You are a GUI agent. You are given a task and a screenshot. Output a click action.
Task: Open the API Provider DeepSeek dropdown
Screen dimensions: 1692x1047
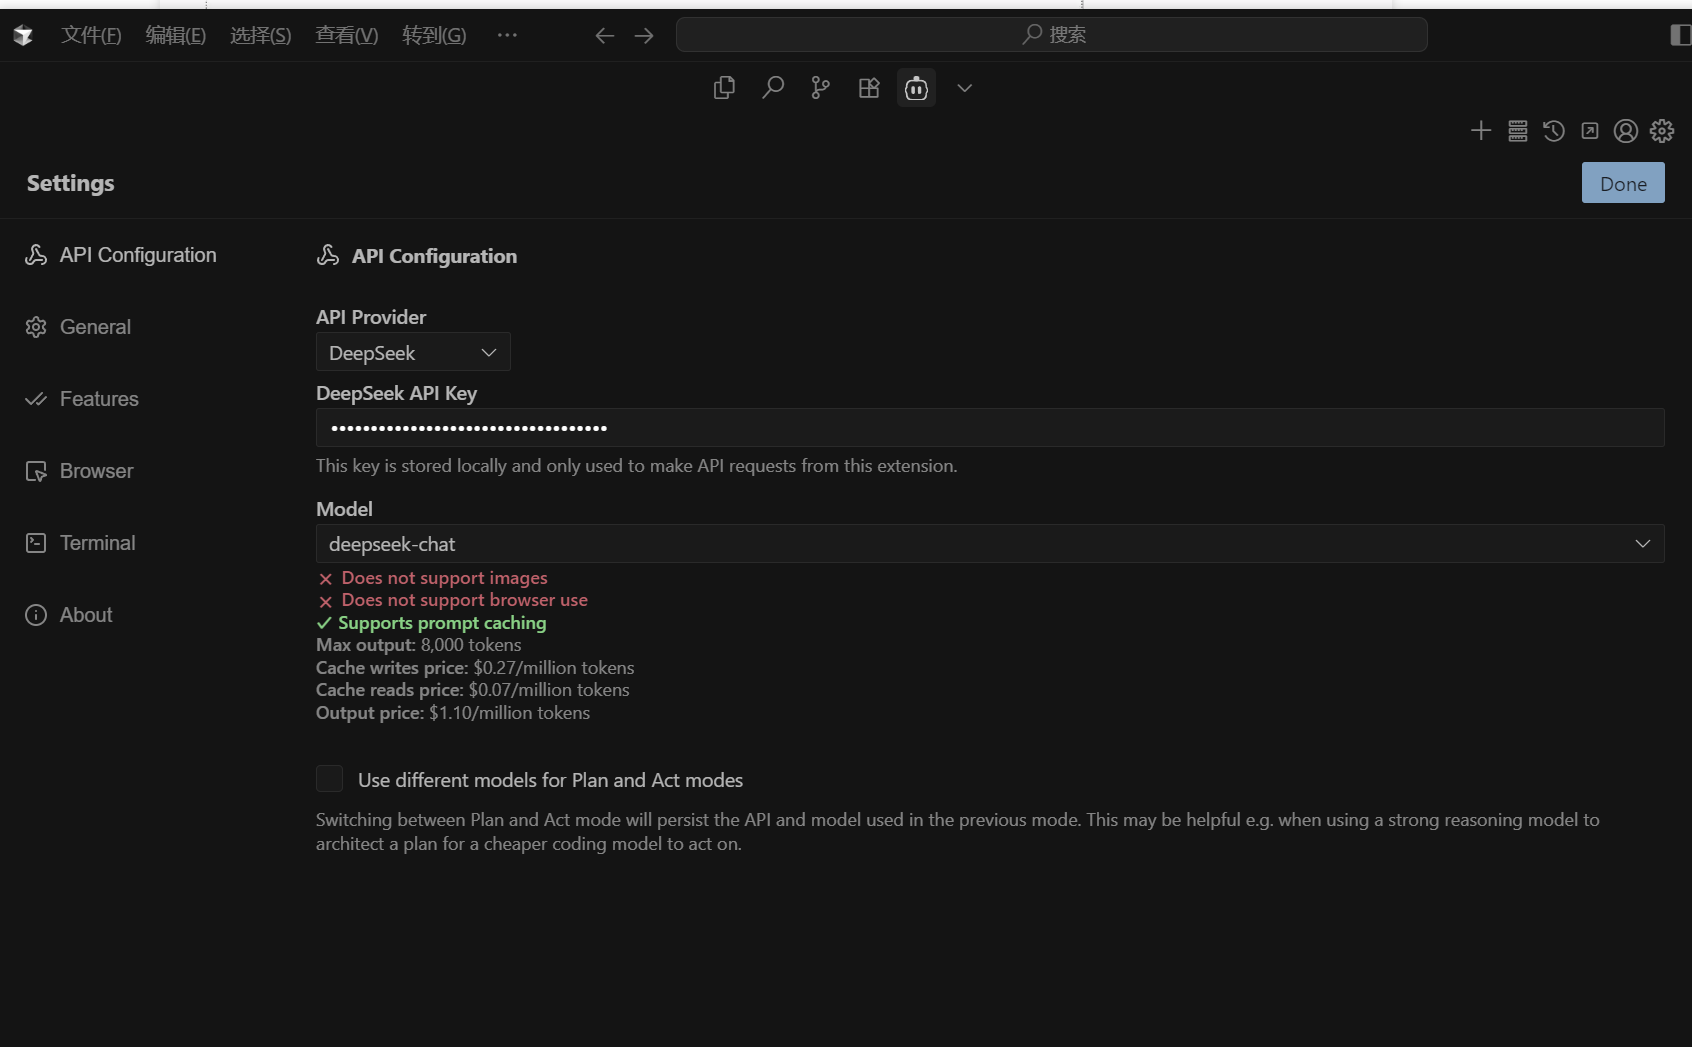(413, 352)
